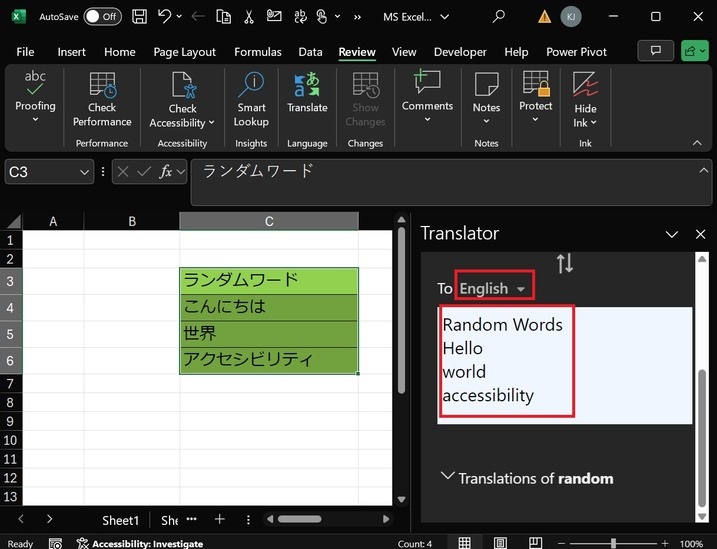The image size is (717, 549).
Task: Switch to the Developer tab
Action: [460, 52]
